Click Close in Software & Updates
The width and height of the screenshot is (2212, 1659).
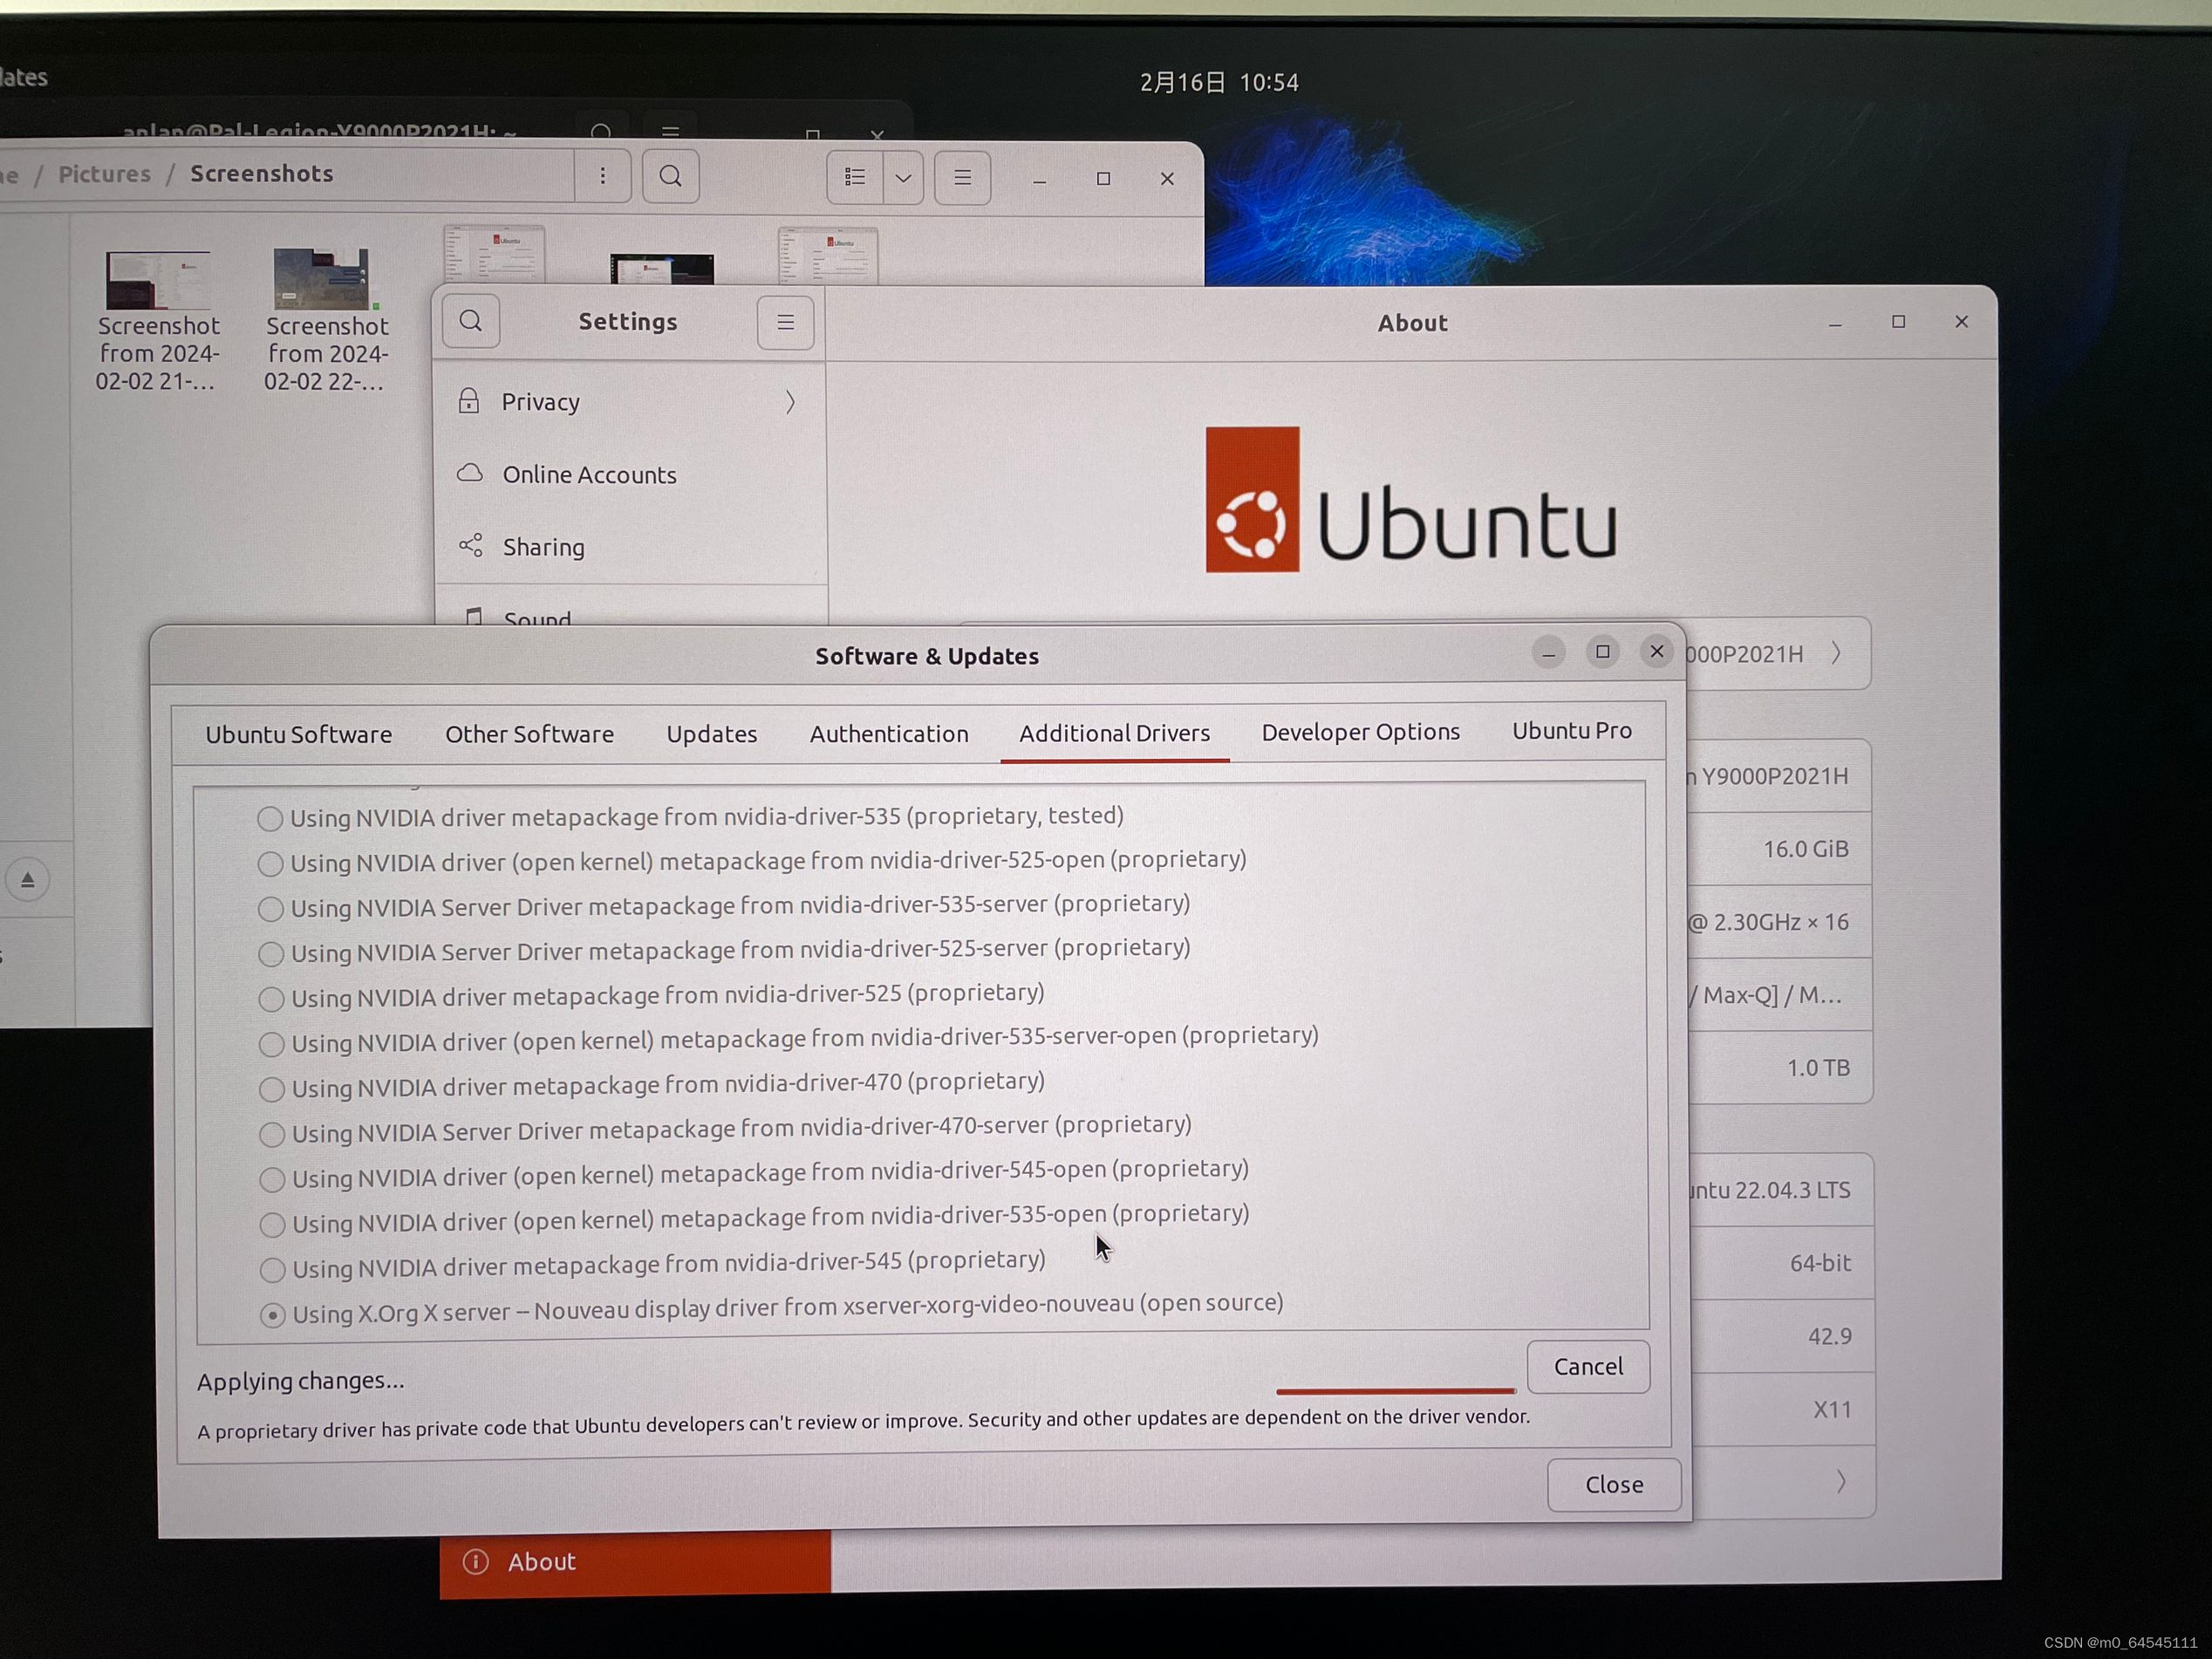click(1614, 1485)
